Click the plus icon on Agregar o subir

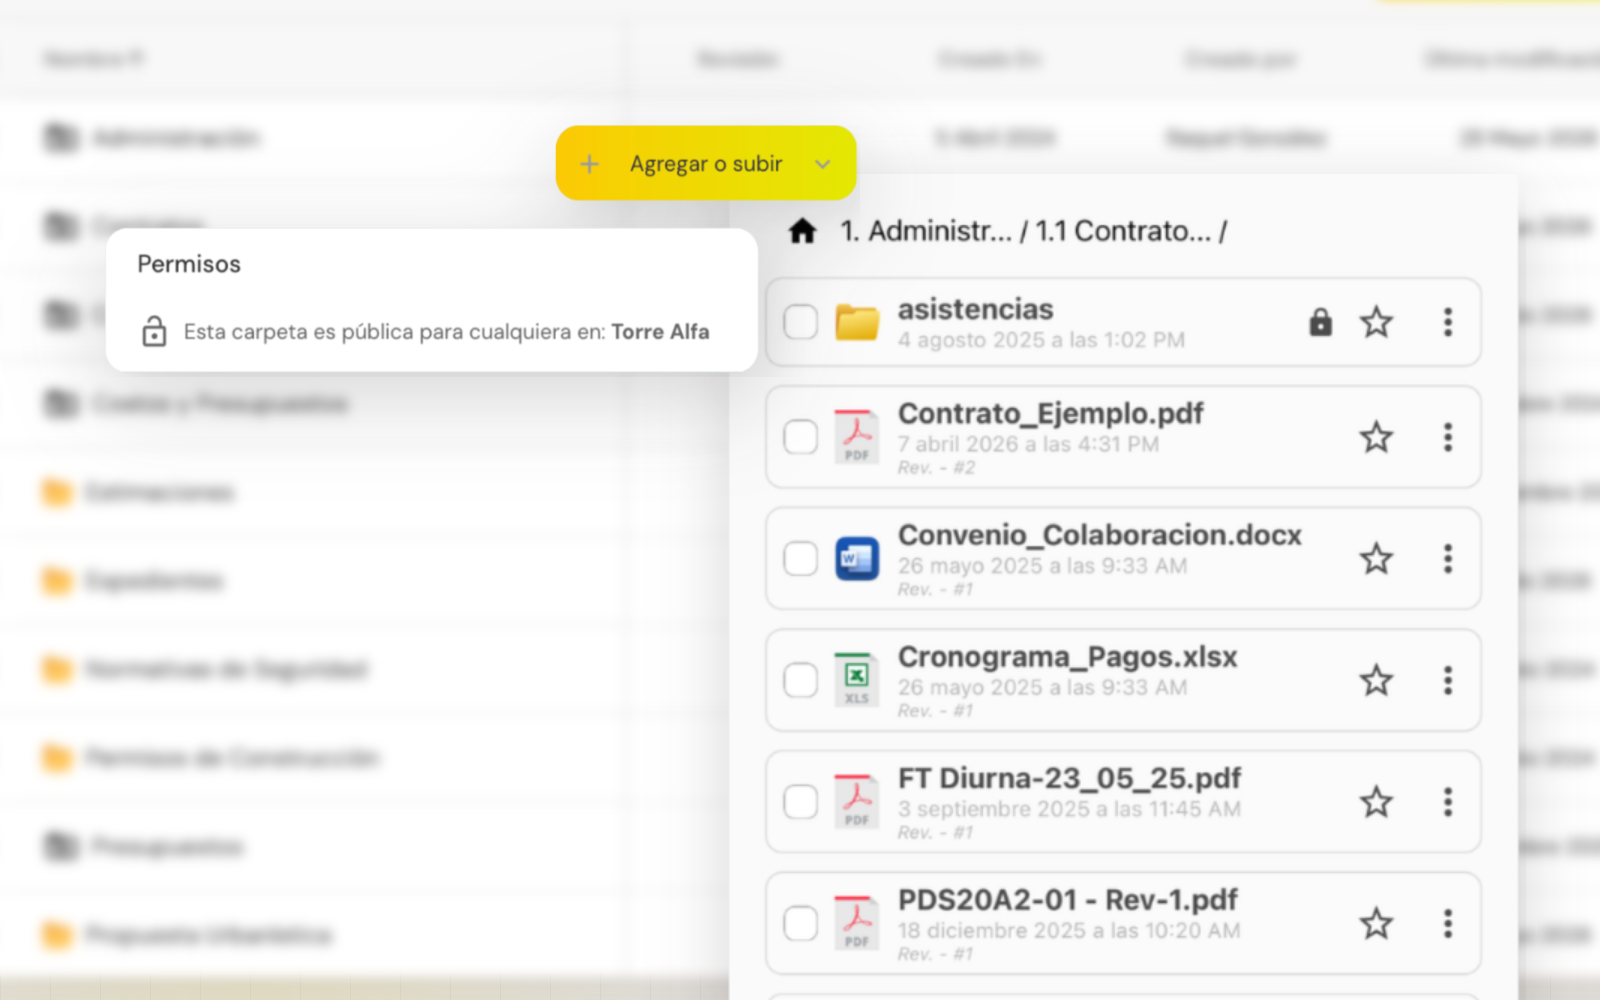coord(589,163)
